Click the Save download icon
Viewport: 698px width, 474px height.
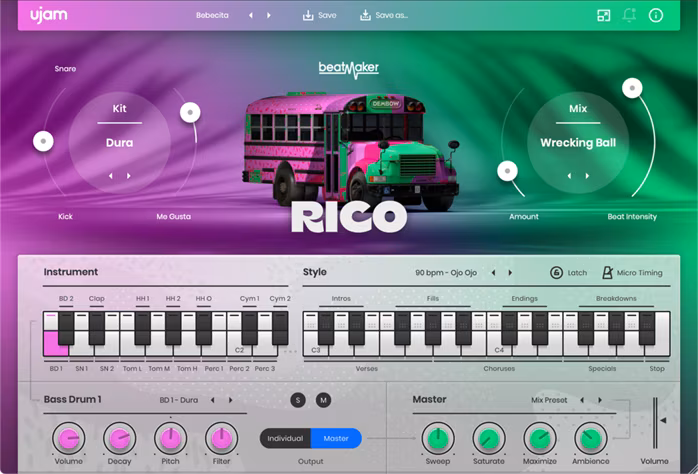308,16
